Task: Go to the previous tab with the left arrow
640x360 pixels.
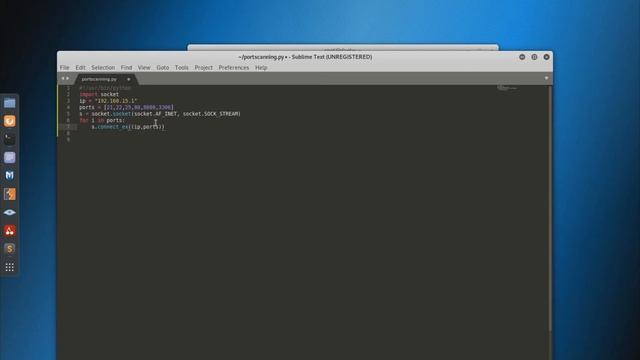Action: 62,78
